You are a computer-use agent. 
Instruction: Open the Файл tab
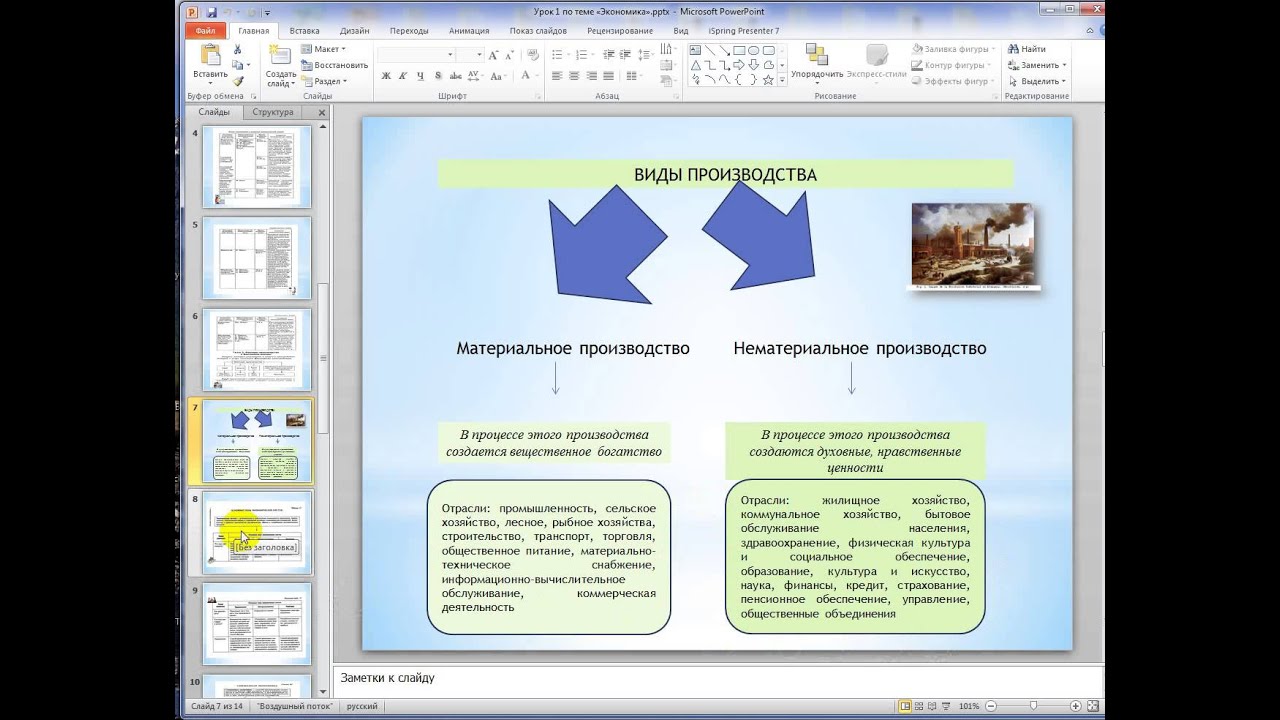click(206, 31)
